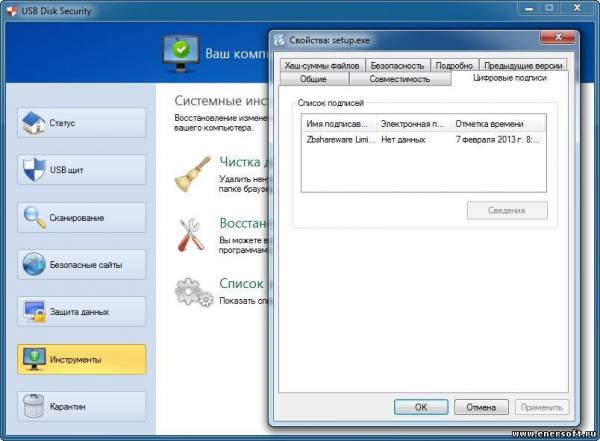Click the 7 февраля 2013 timestamp cell

[497, 140]
